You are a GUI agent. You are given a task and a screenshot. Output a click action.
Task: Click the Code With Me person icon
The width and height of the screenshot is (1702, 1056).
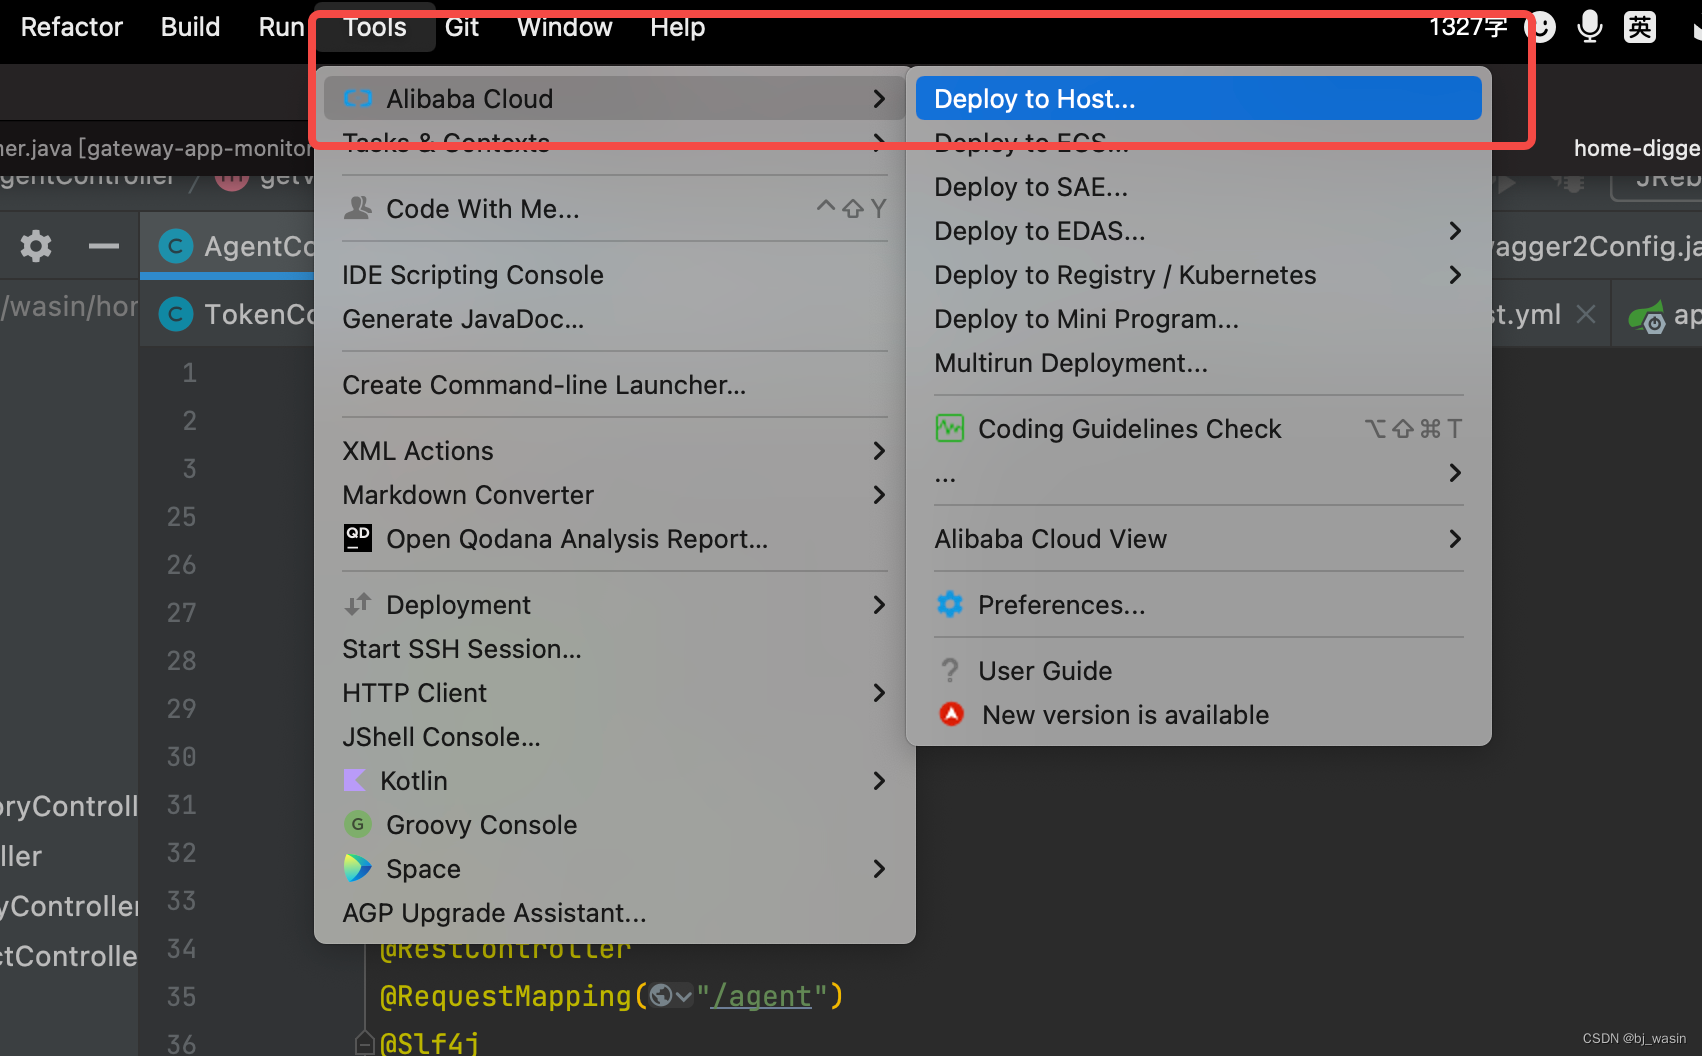coord(358,208)
